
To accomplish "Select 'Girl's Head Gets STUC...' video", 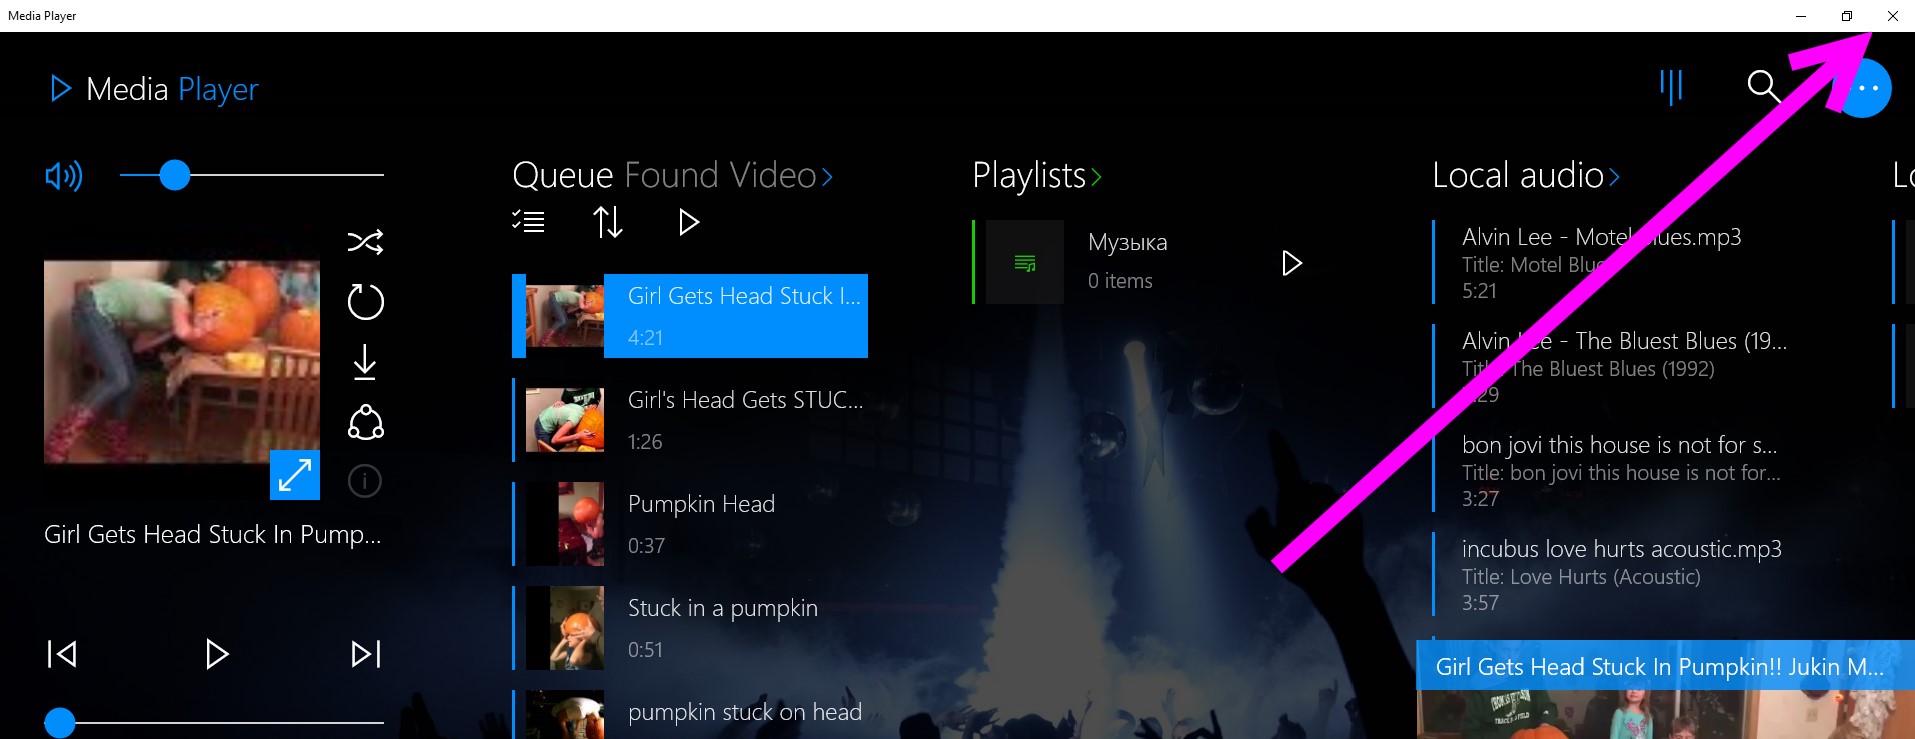I will (690, 420).
